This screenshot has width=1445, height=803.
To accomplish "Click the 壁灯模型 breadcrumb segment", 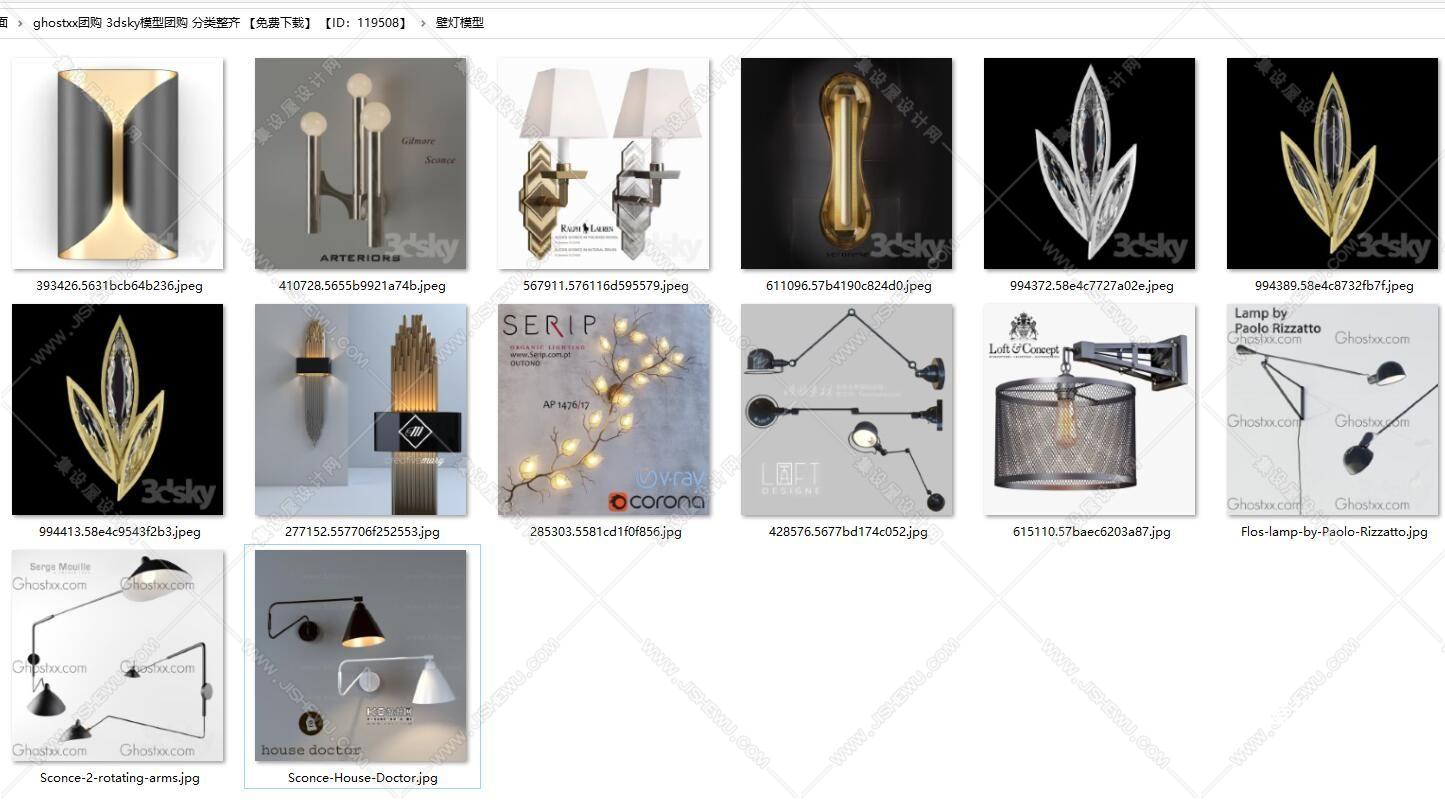I will coord(460,22).
